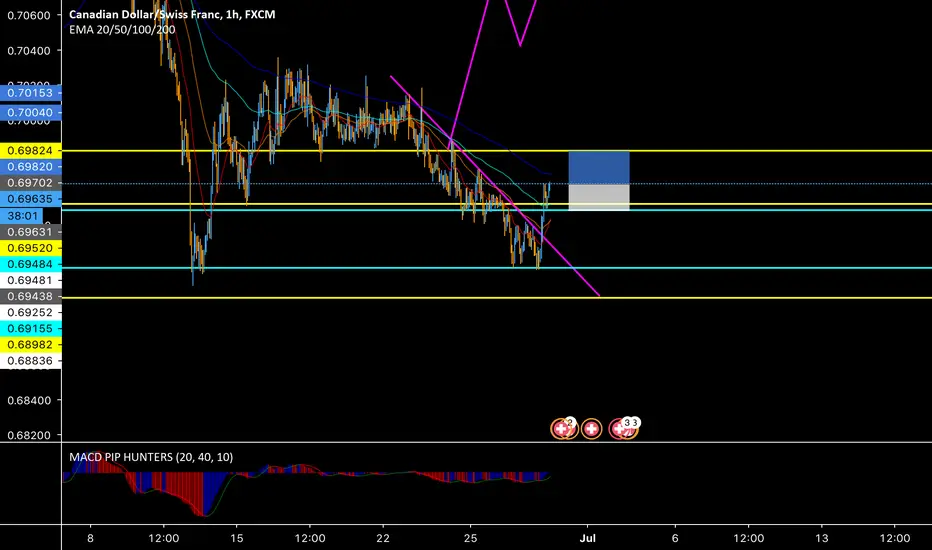Screen dimensions: 932x550
Task: Select the cyan 0.69155 price label
Action: pos(30,328)
